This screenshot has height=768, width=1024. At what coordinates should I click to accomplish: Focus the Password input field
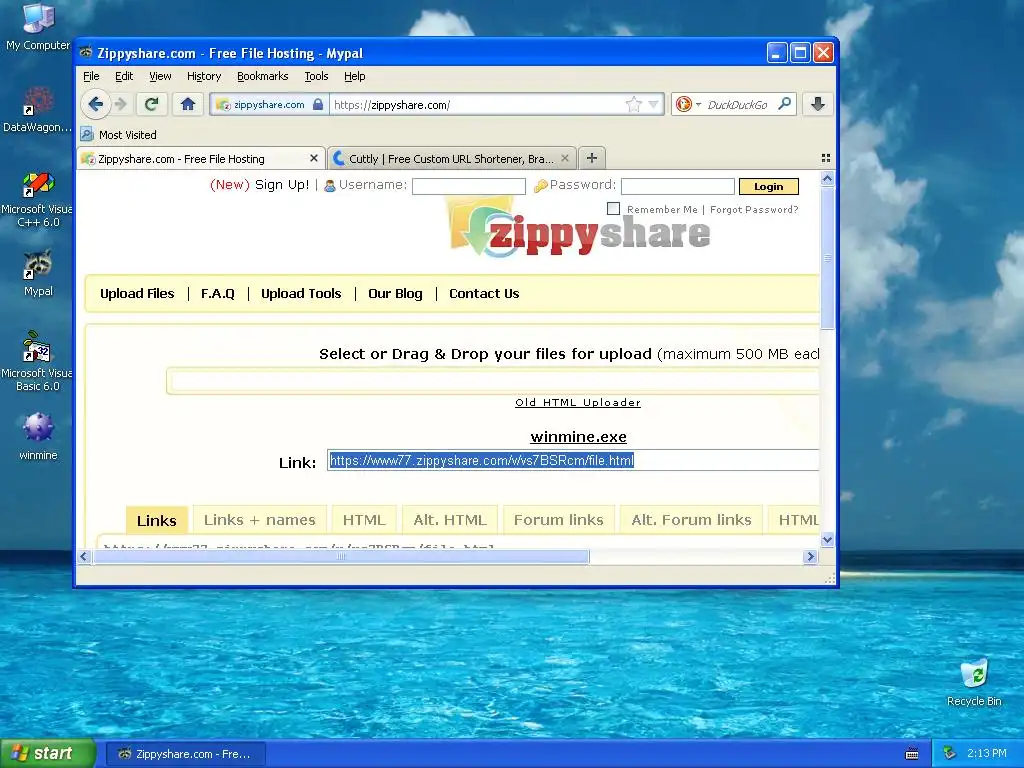677,186
